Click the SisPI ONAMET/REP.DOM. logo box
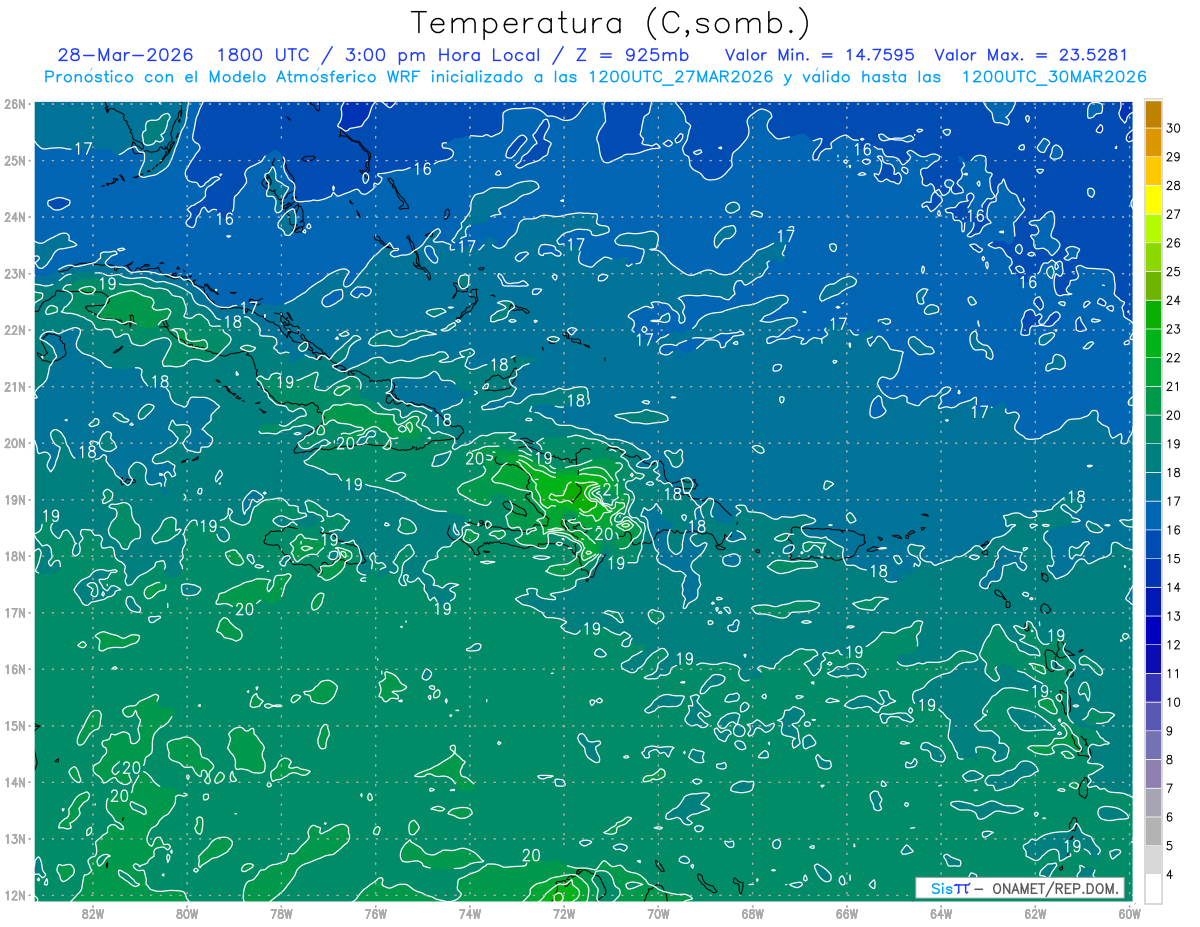Viewport: 1200px width, 927px height. coord(1019,888)
